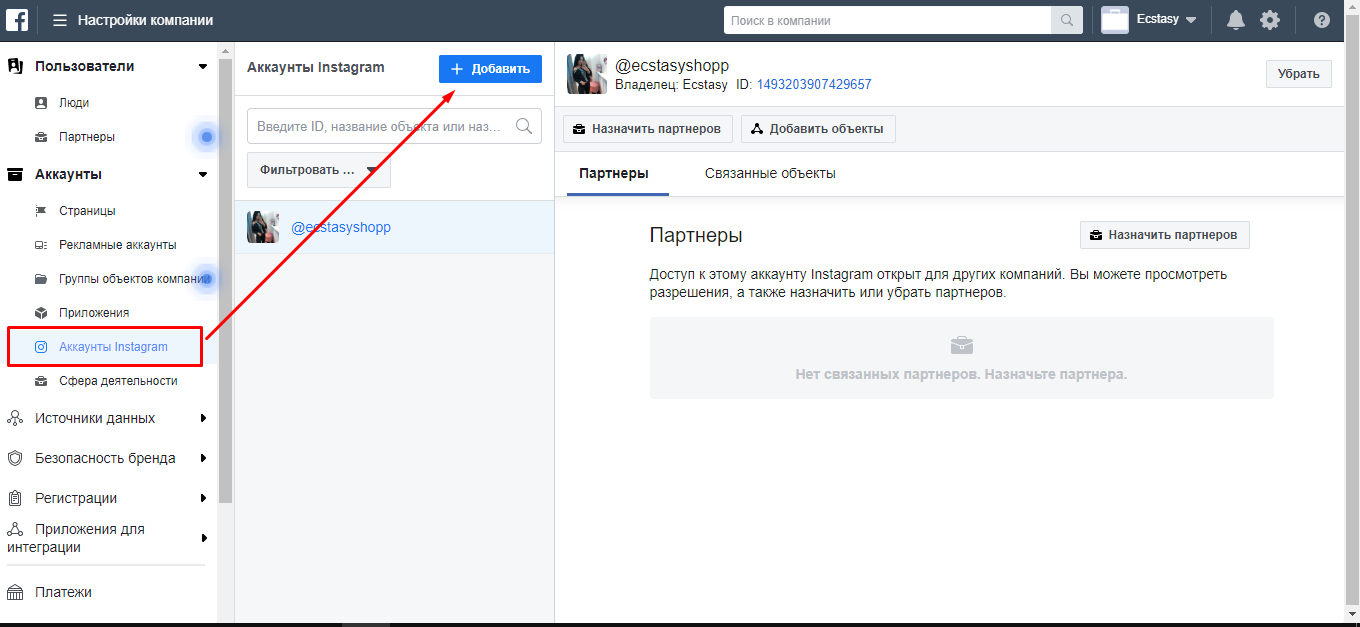Click the Ecstasy company avatar
The image size is (1360, 627).
1115,20
